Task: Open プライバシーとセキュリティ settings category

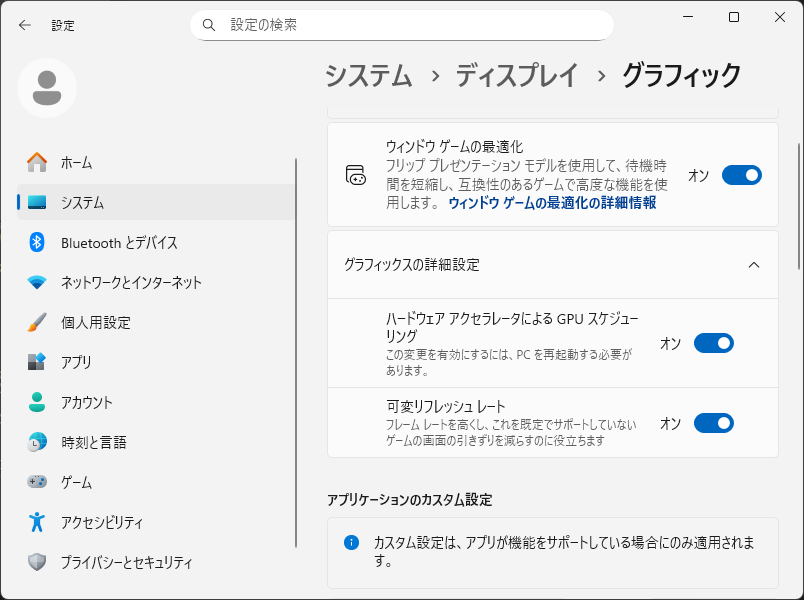Action: point(126,562)
